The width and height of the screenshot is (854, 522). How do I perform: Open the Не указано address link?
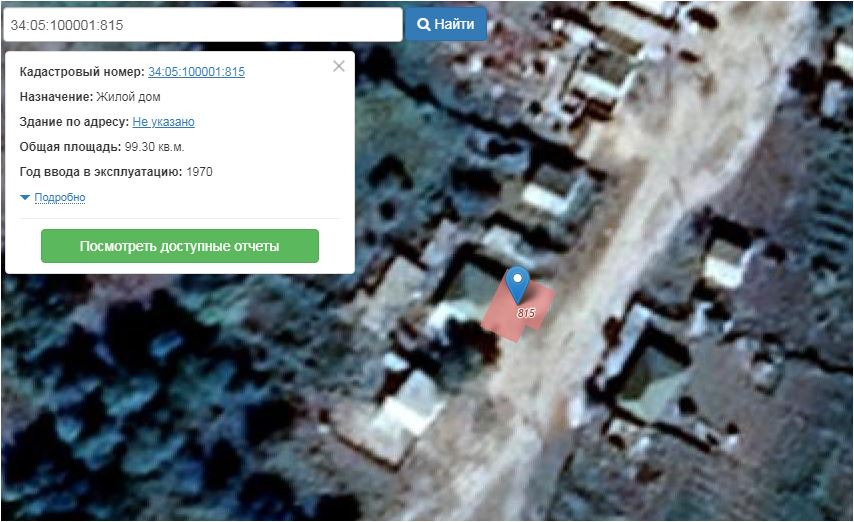163,122
